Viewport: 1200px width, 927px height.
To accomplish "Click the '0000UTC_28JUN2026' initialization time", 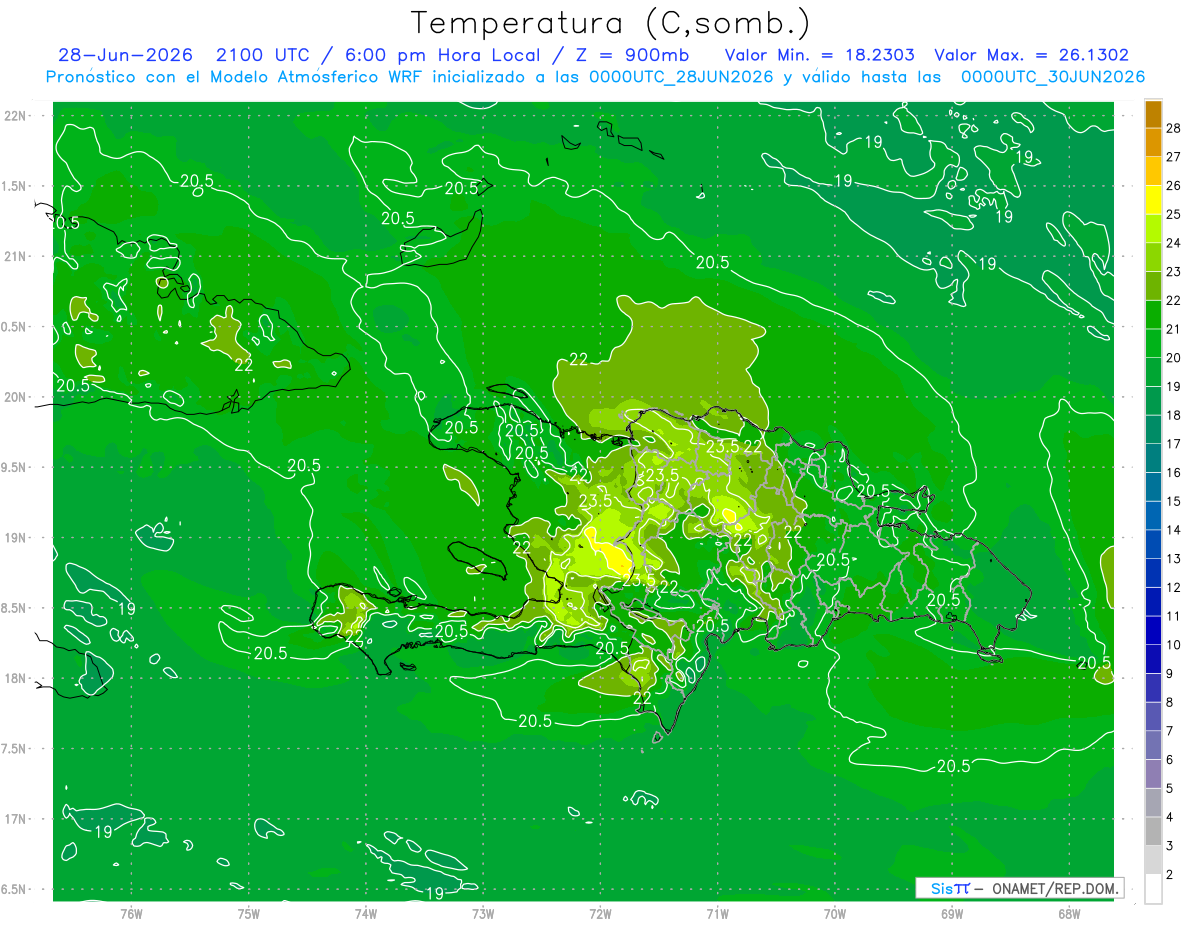I will 681,77.
